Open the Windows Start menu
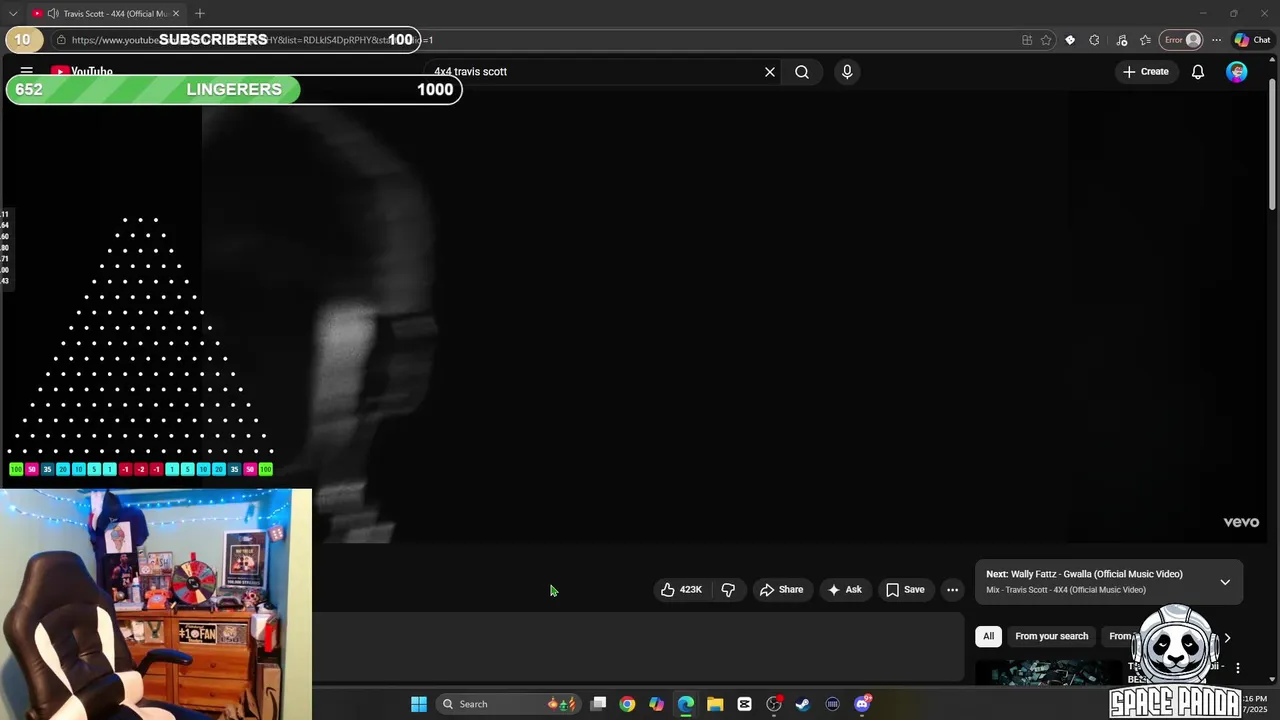Image resolution: width=1280 pixels, height=720 pixels. (419, 704)
